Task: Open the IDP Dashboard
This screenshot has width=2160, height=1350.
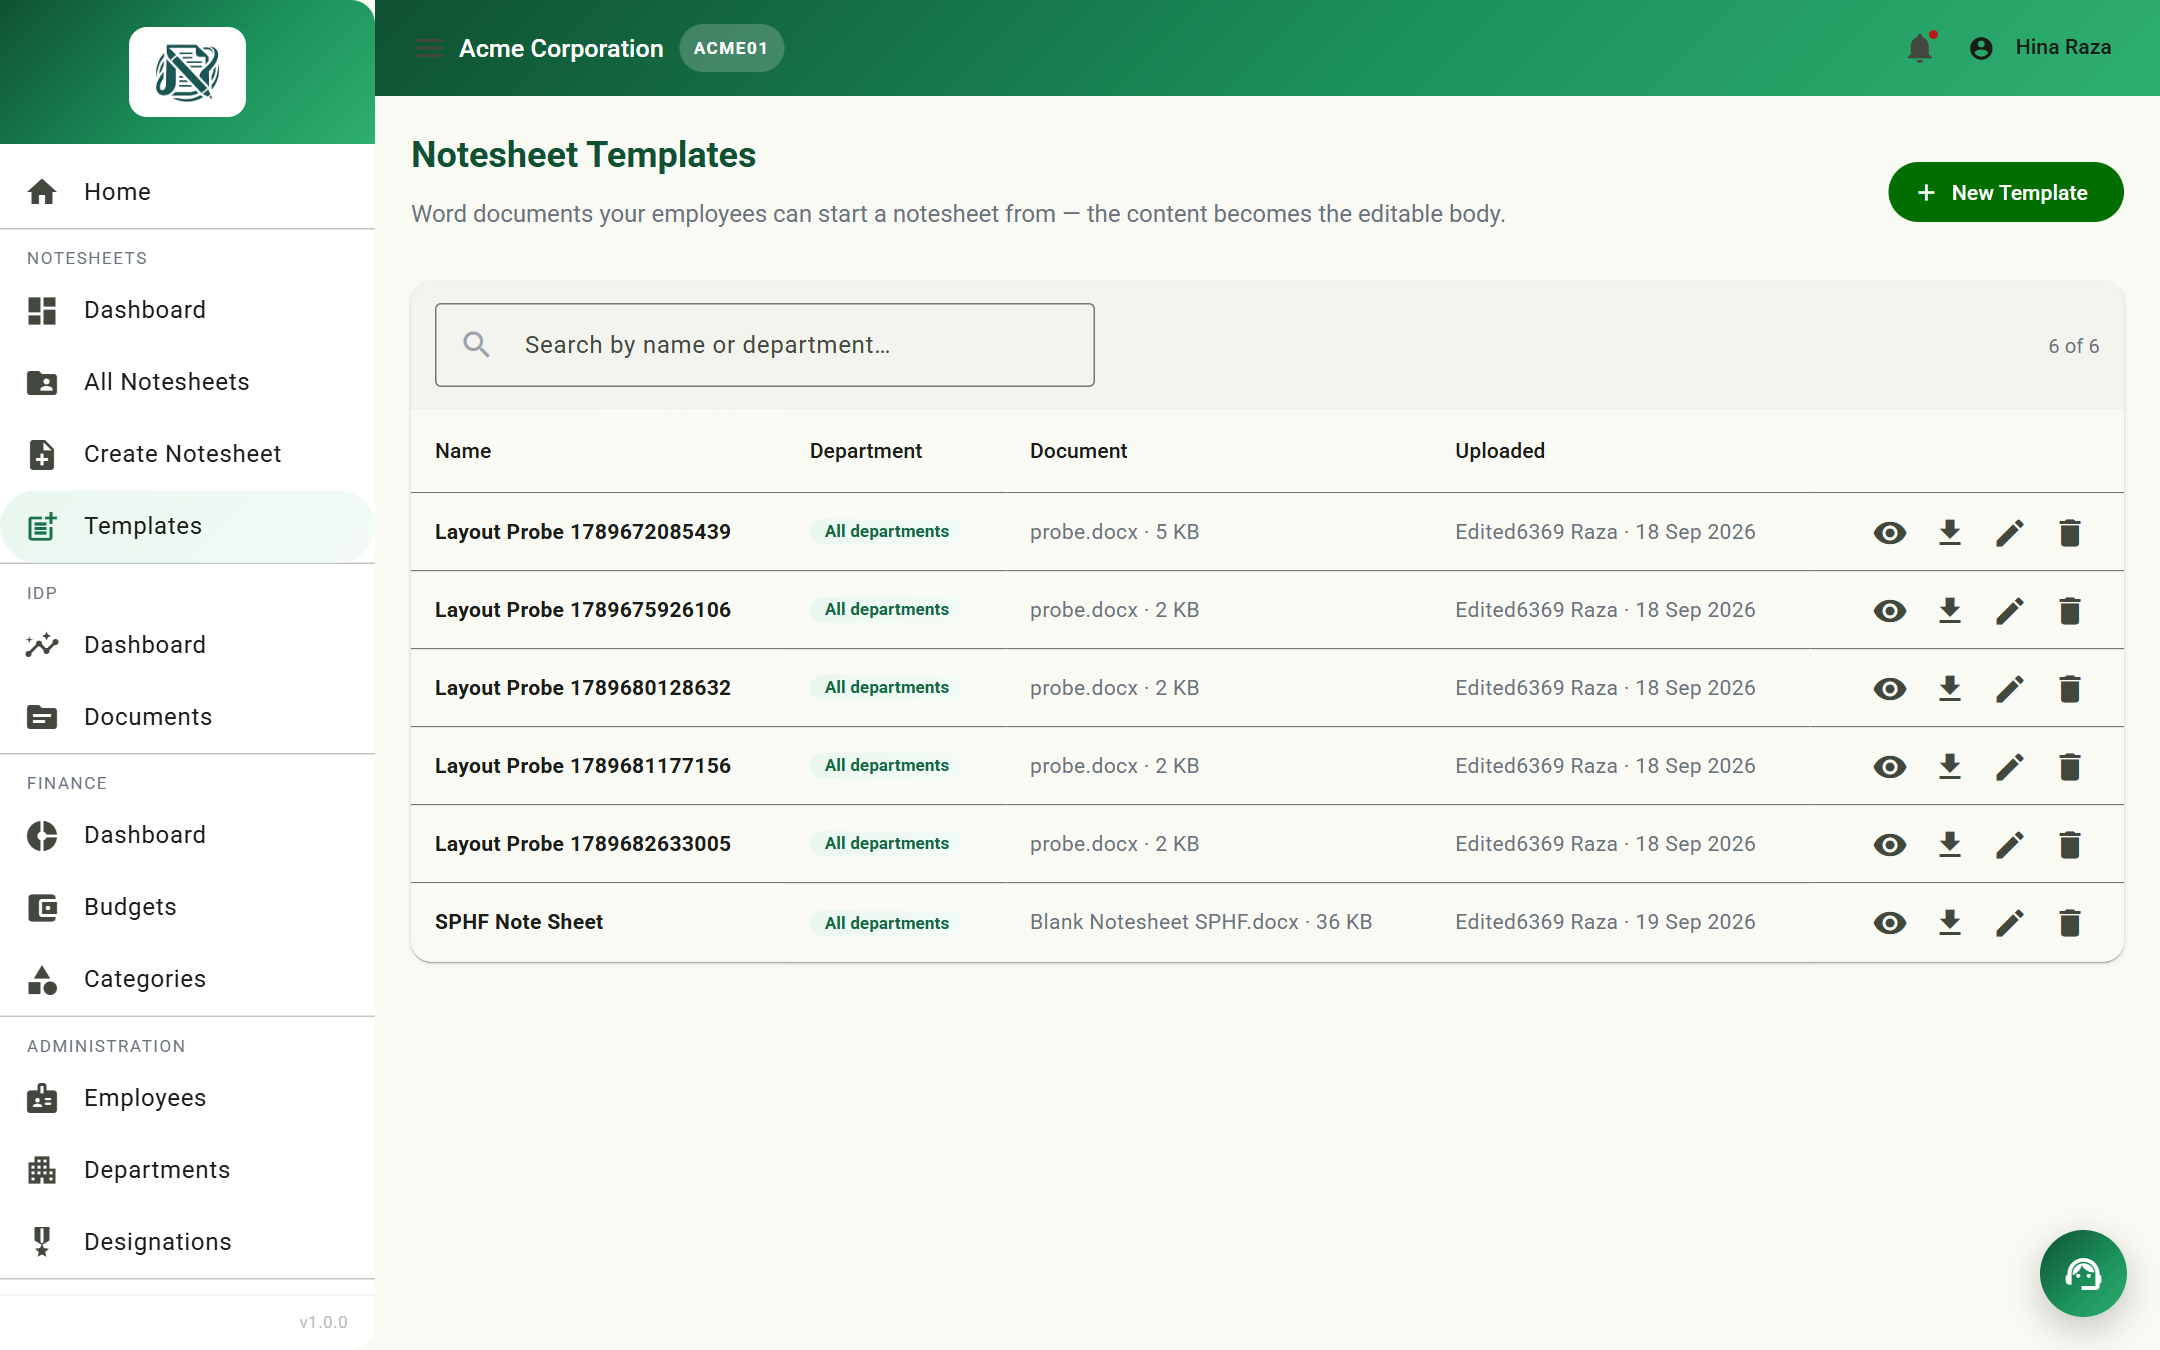Action: click(187, 645)
